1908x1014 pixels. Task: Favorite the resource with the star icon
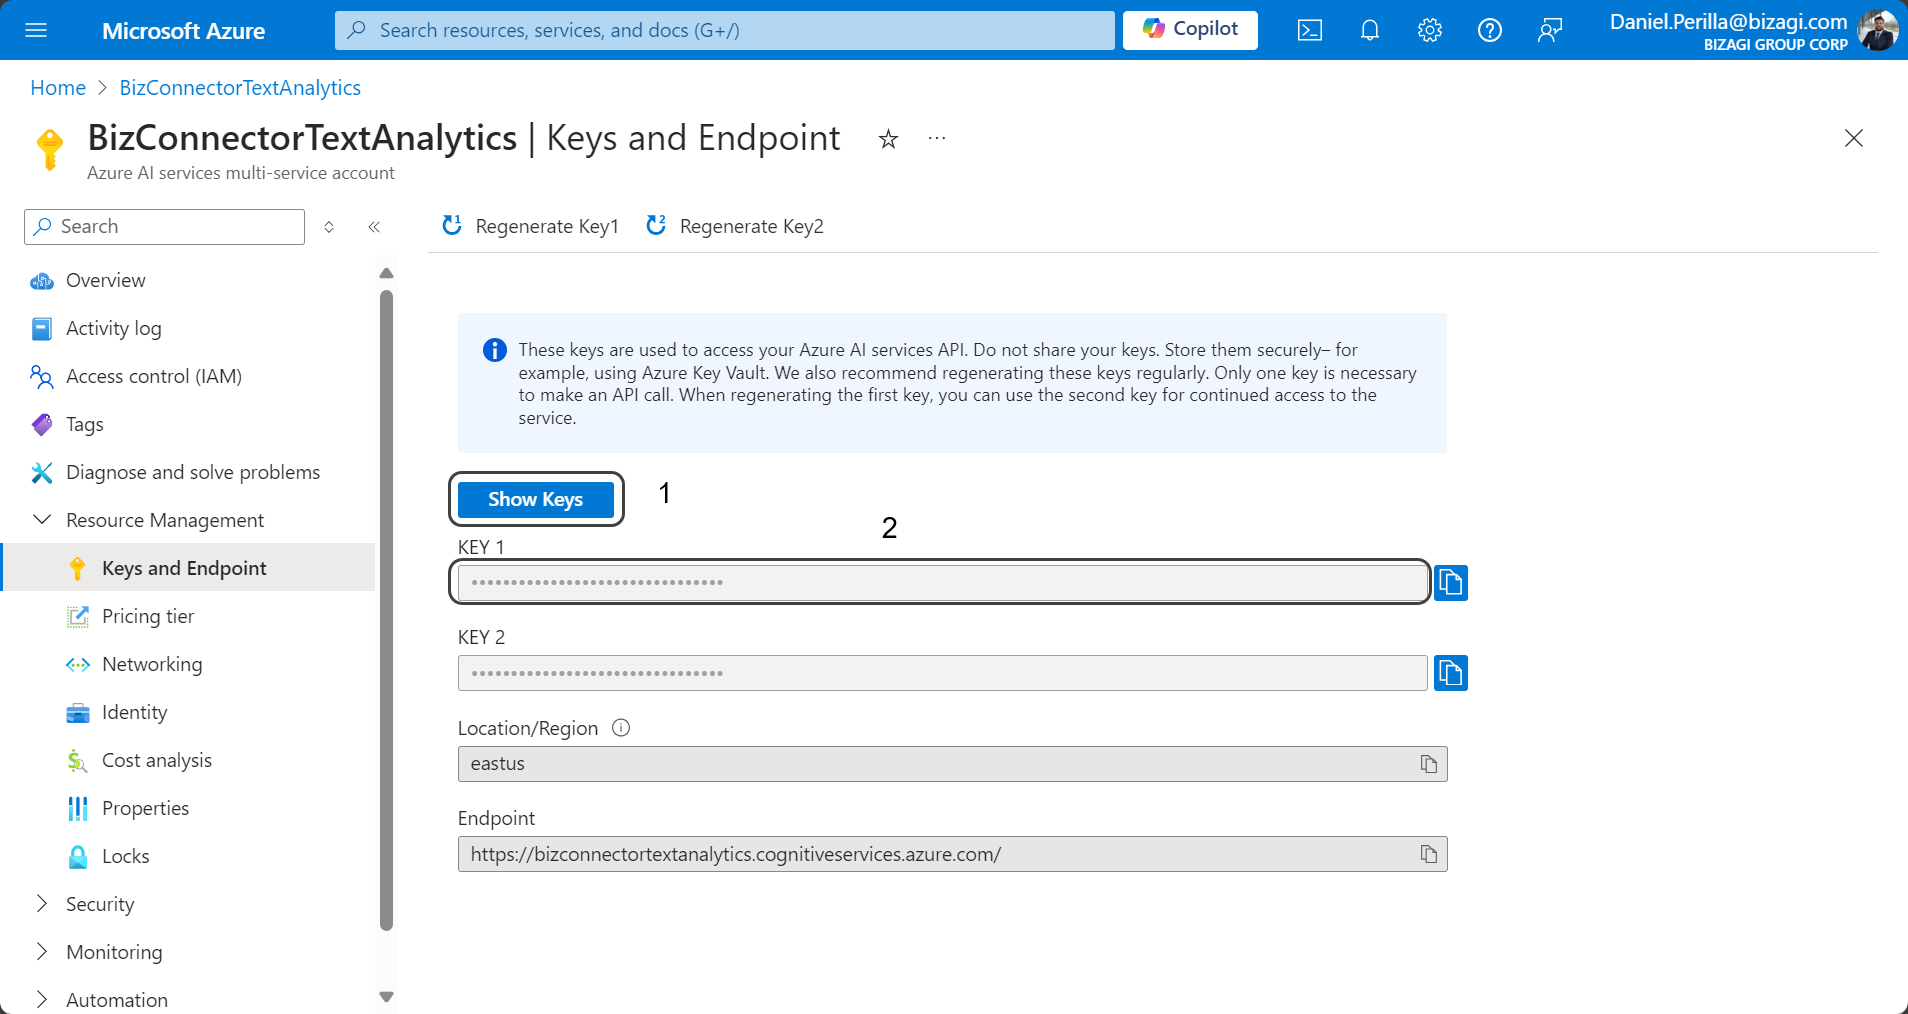tap(888, 139)
